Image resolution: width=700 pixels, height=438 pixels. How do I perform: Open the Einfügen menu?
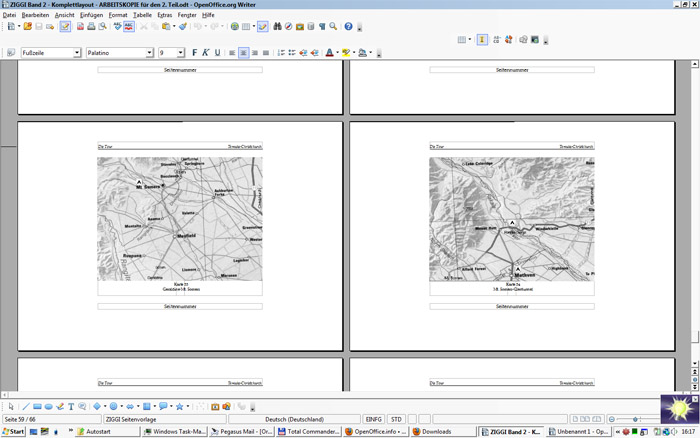tap(91, 15)
